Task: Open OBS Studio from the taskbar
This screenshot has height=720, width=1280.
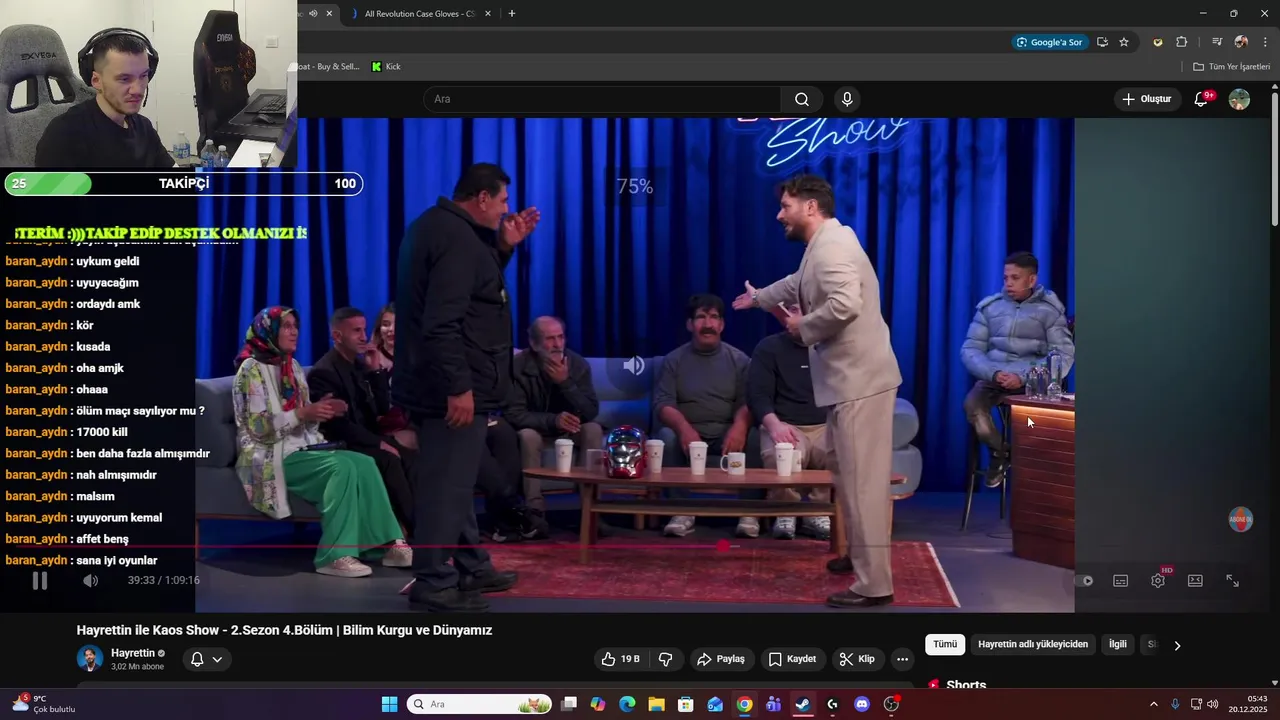Action: (891, 704)
